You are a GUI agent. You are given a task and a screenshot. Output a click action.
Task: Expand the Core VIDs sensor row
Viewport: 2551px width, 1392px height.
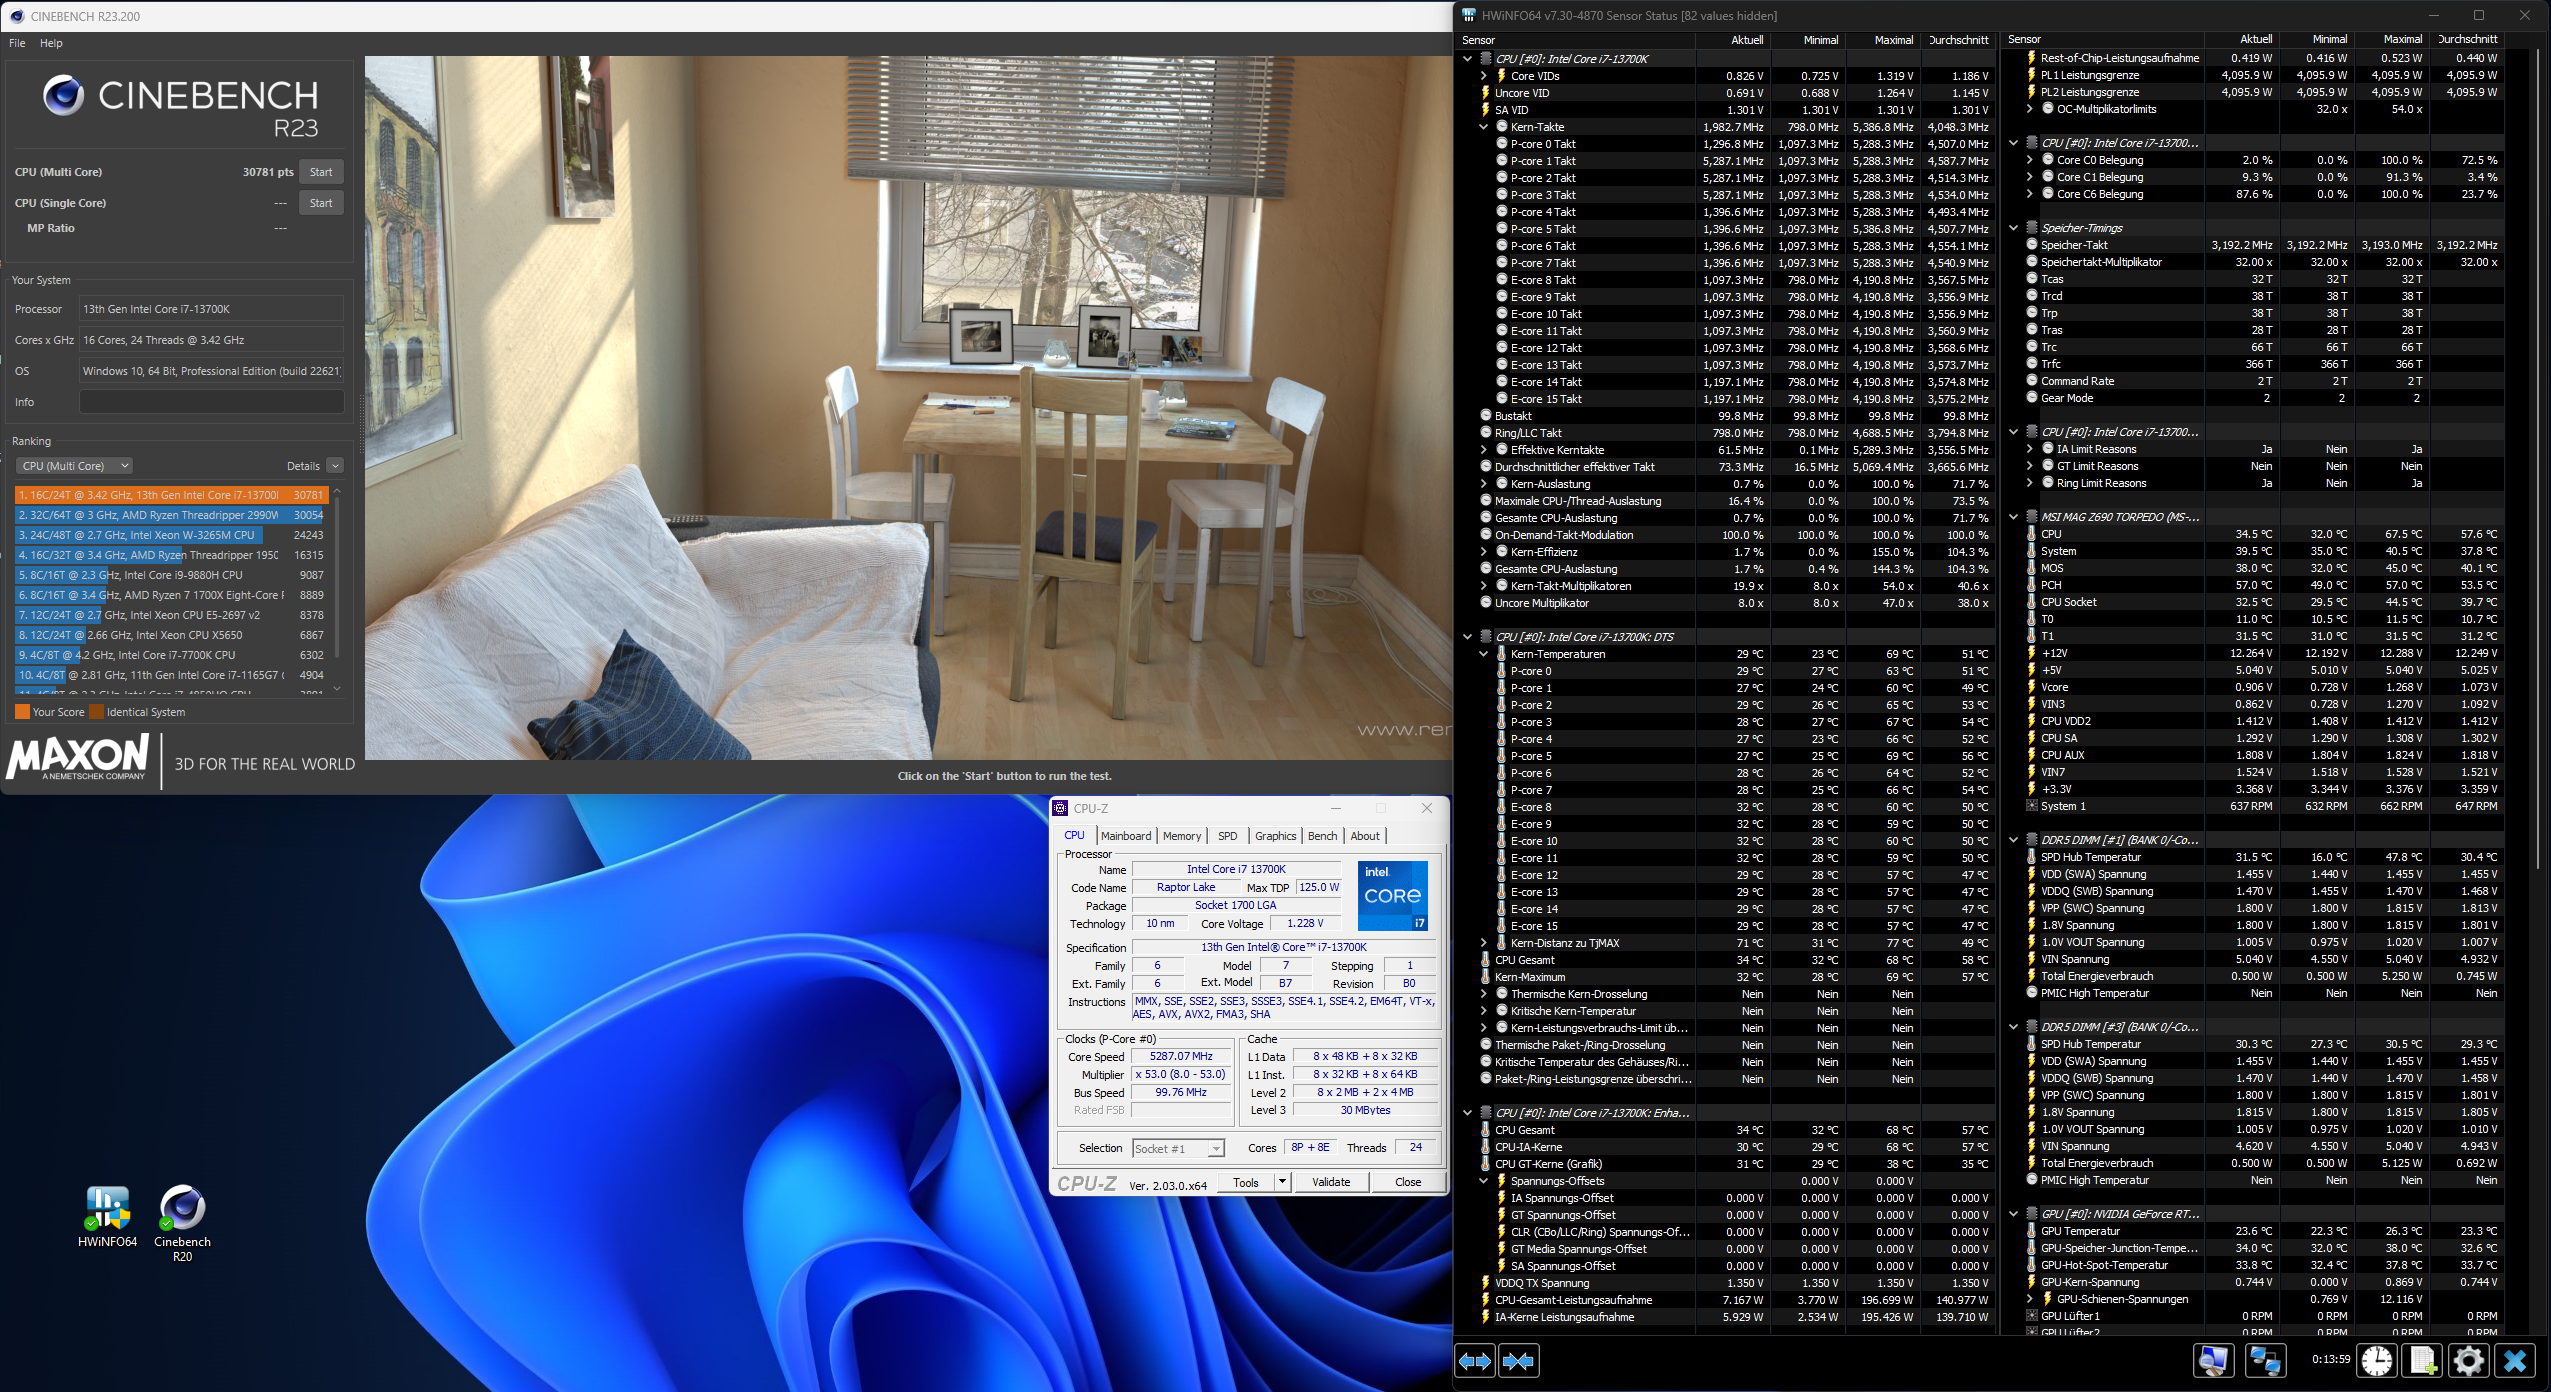1484,76
